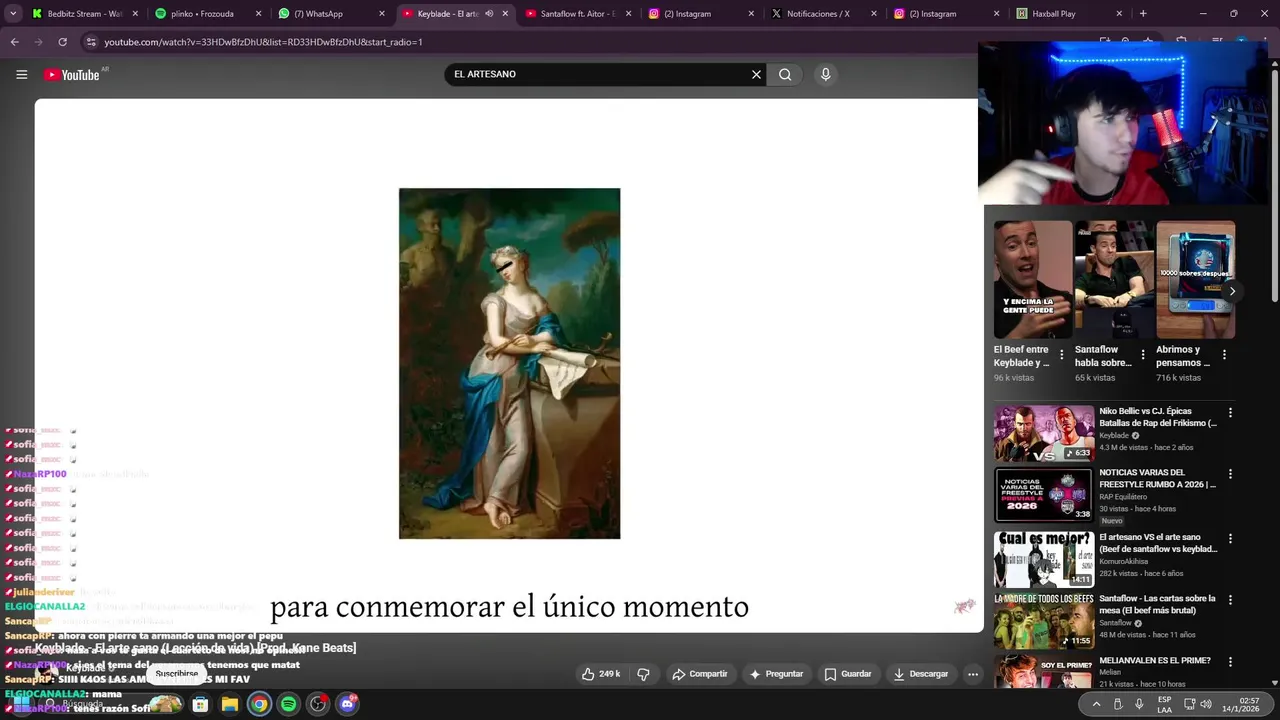Image resolution: width=1280 pixels, height=720 pixels.
Task: Open a new browser tab
Action: click(1143, 14)
